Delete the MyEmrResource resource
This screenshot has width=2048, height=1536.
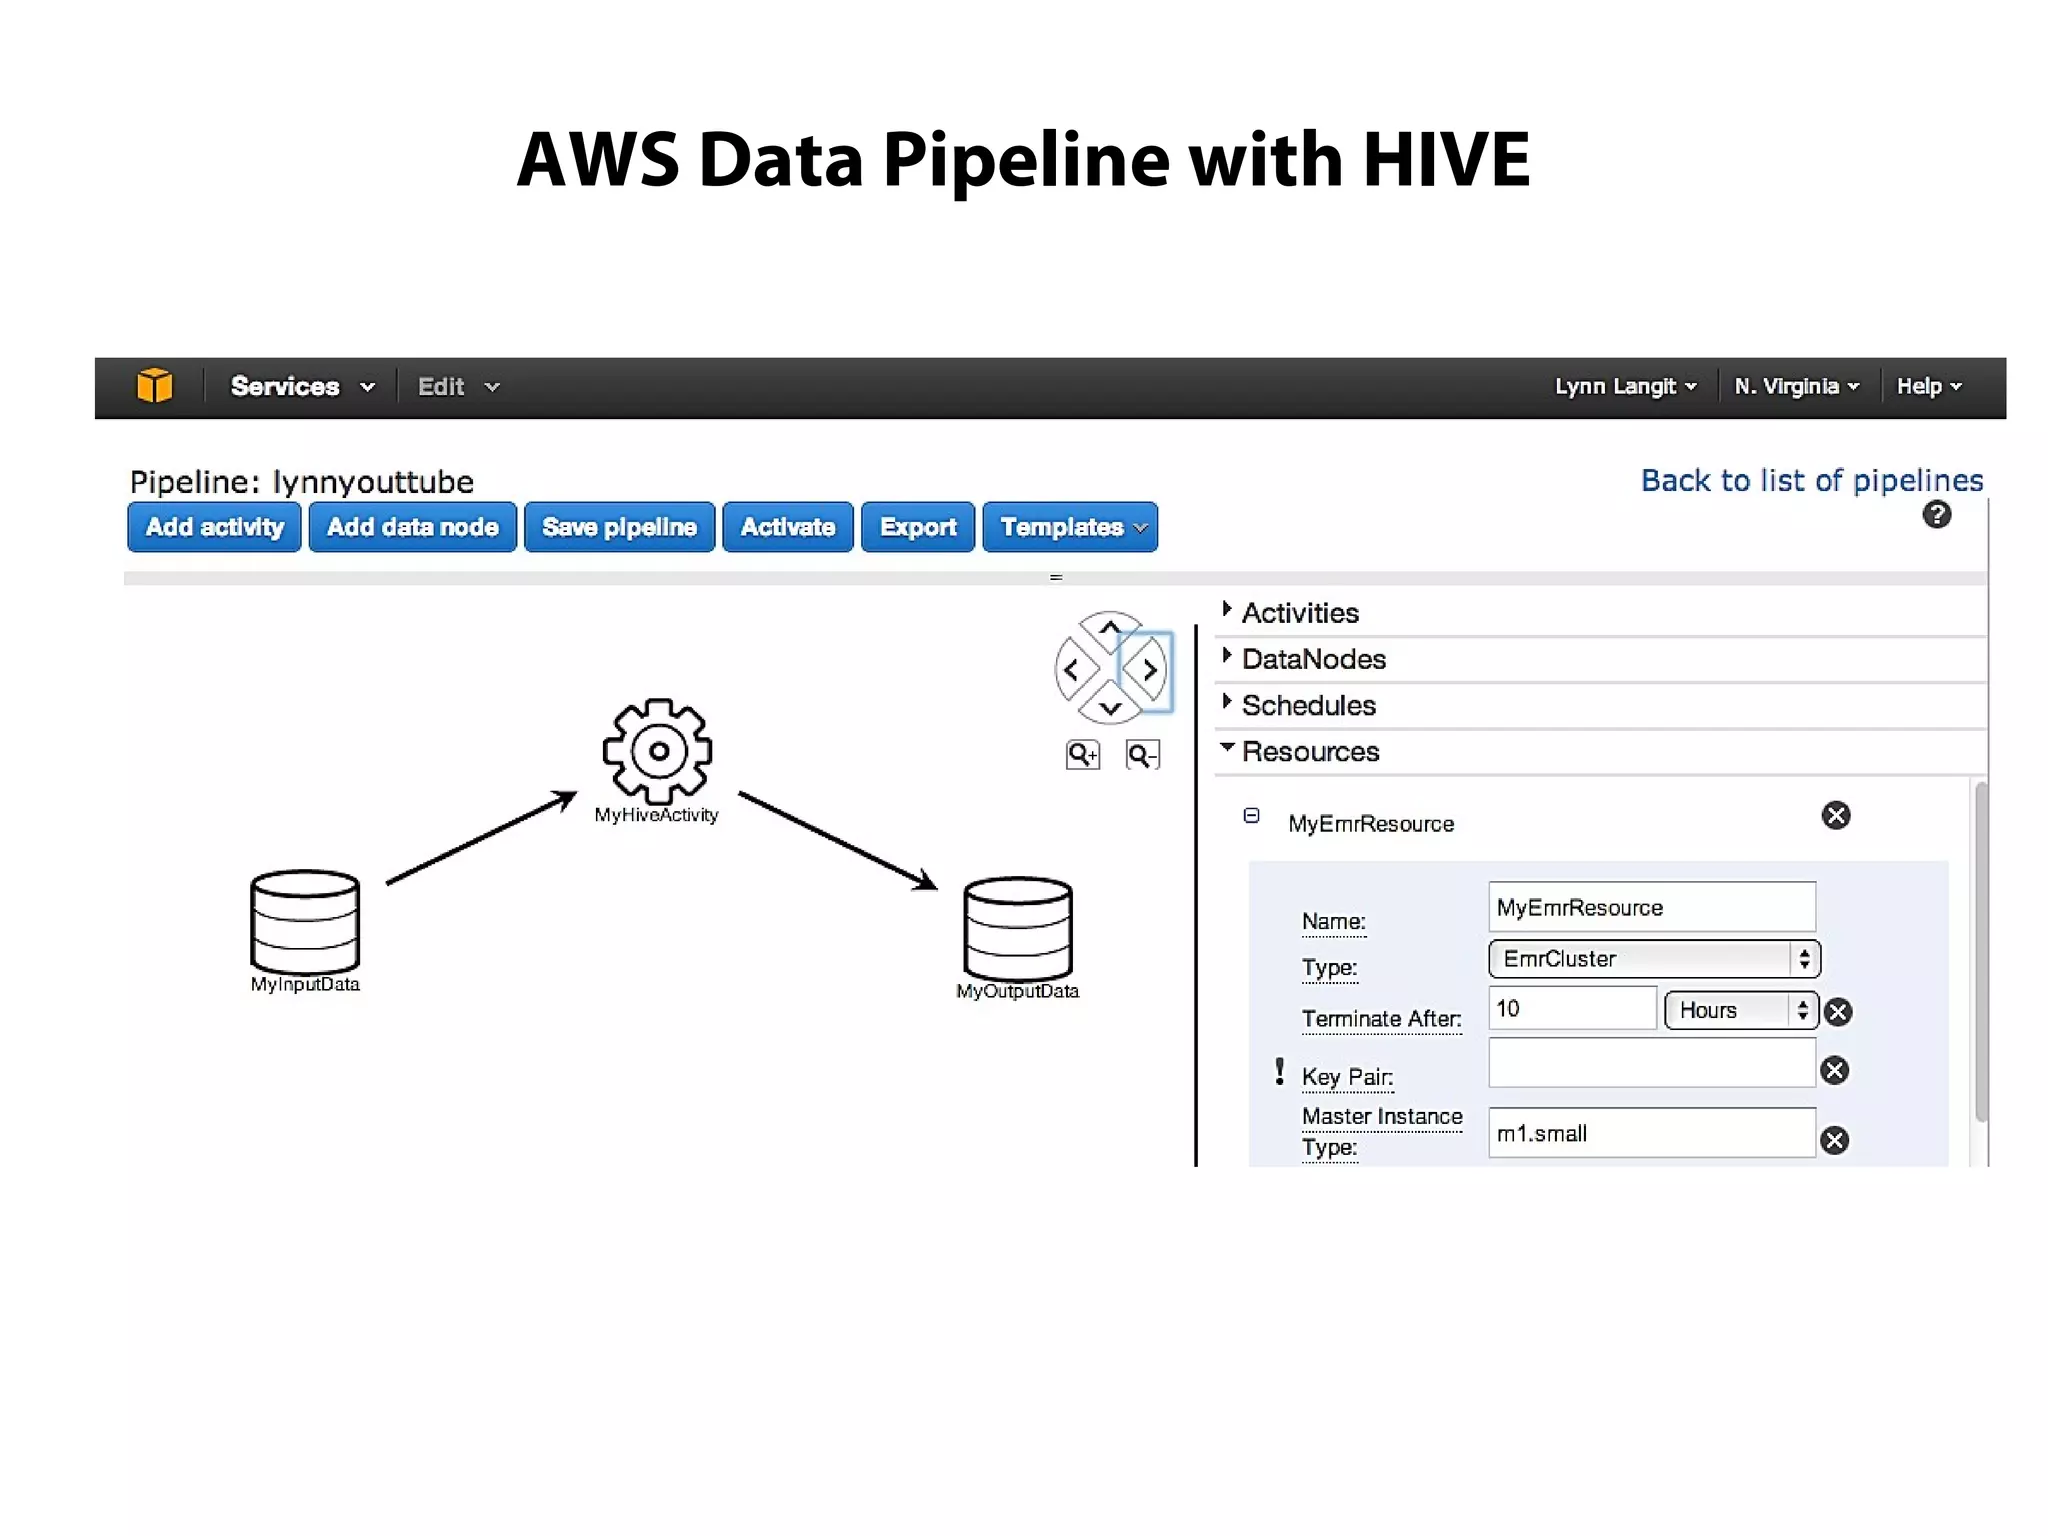(x=1836, y=816)
